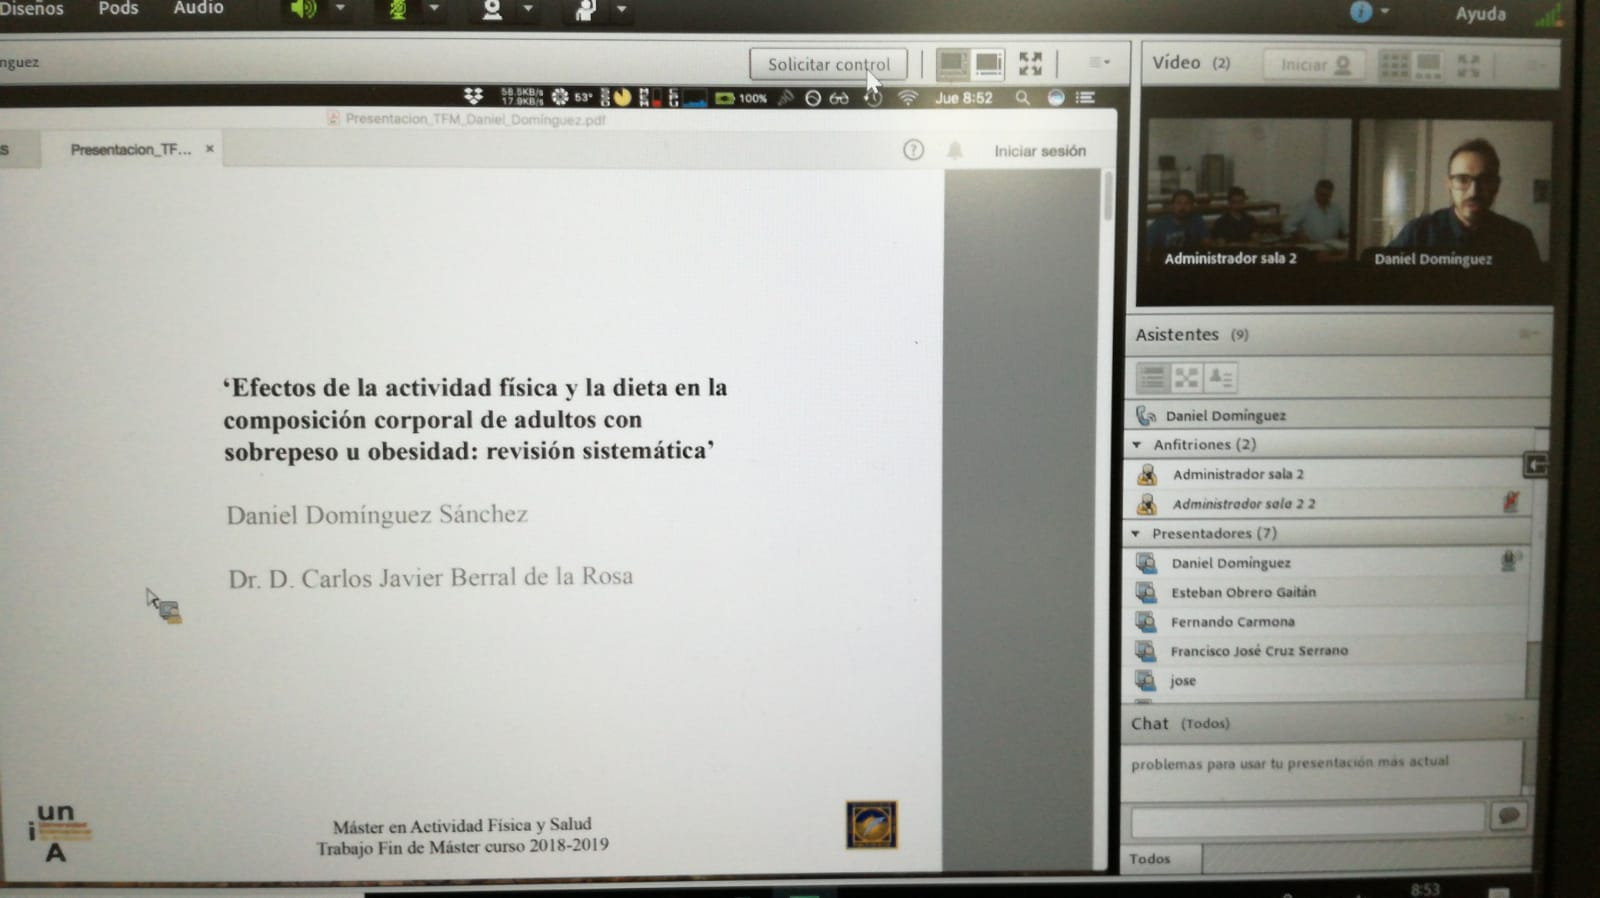Select Daniel Domínguez under Presentadores

(1328, 563)
